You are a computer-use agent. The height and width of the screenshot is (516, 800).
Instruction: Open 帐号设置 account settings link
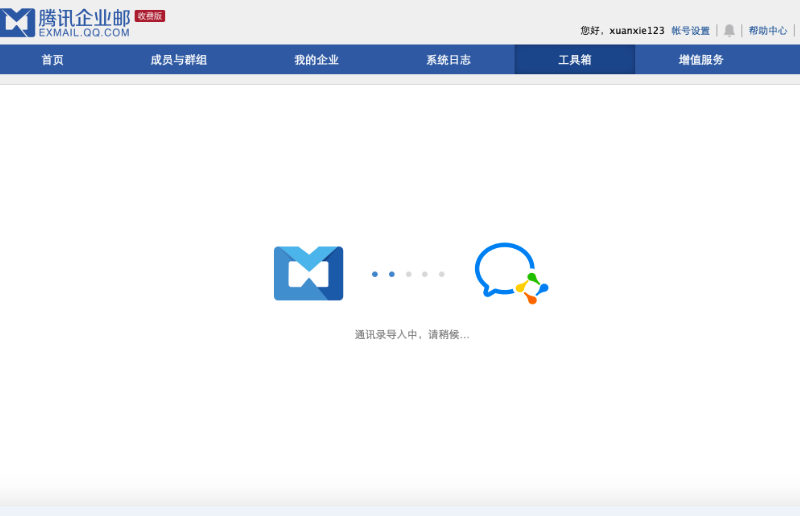(x=690, y=31)
